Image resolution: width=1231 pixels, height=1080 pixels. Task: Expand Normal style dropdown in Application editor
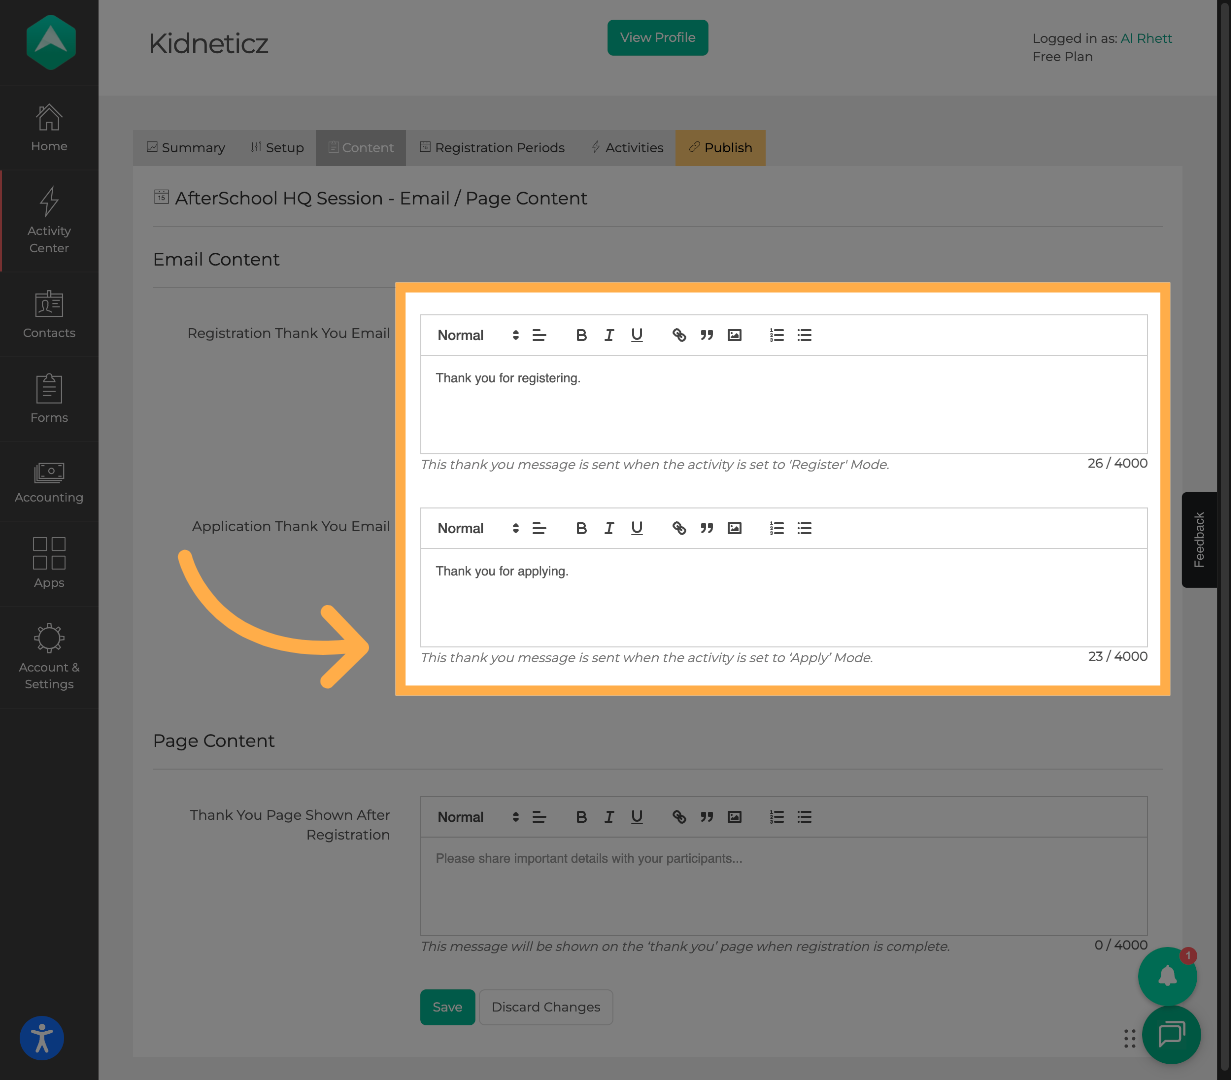(478, 528)
